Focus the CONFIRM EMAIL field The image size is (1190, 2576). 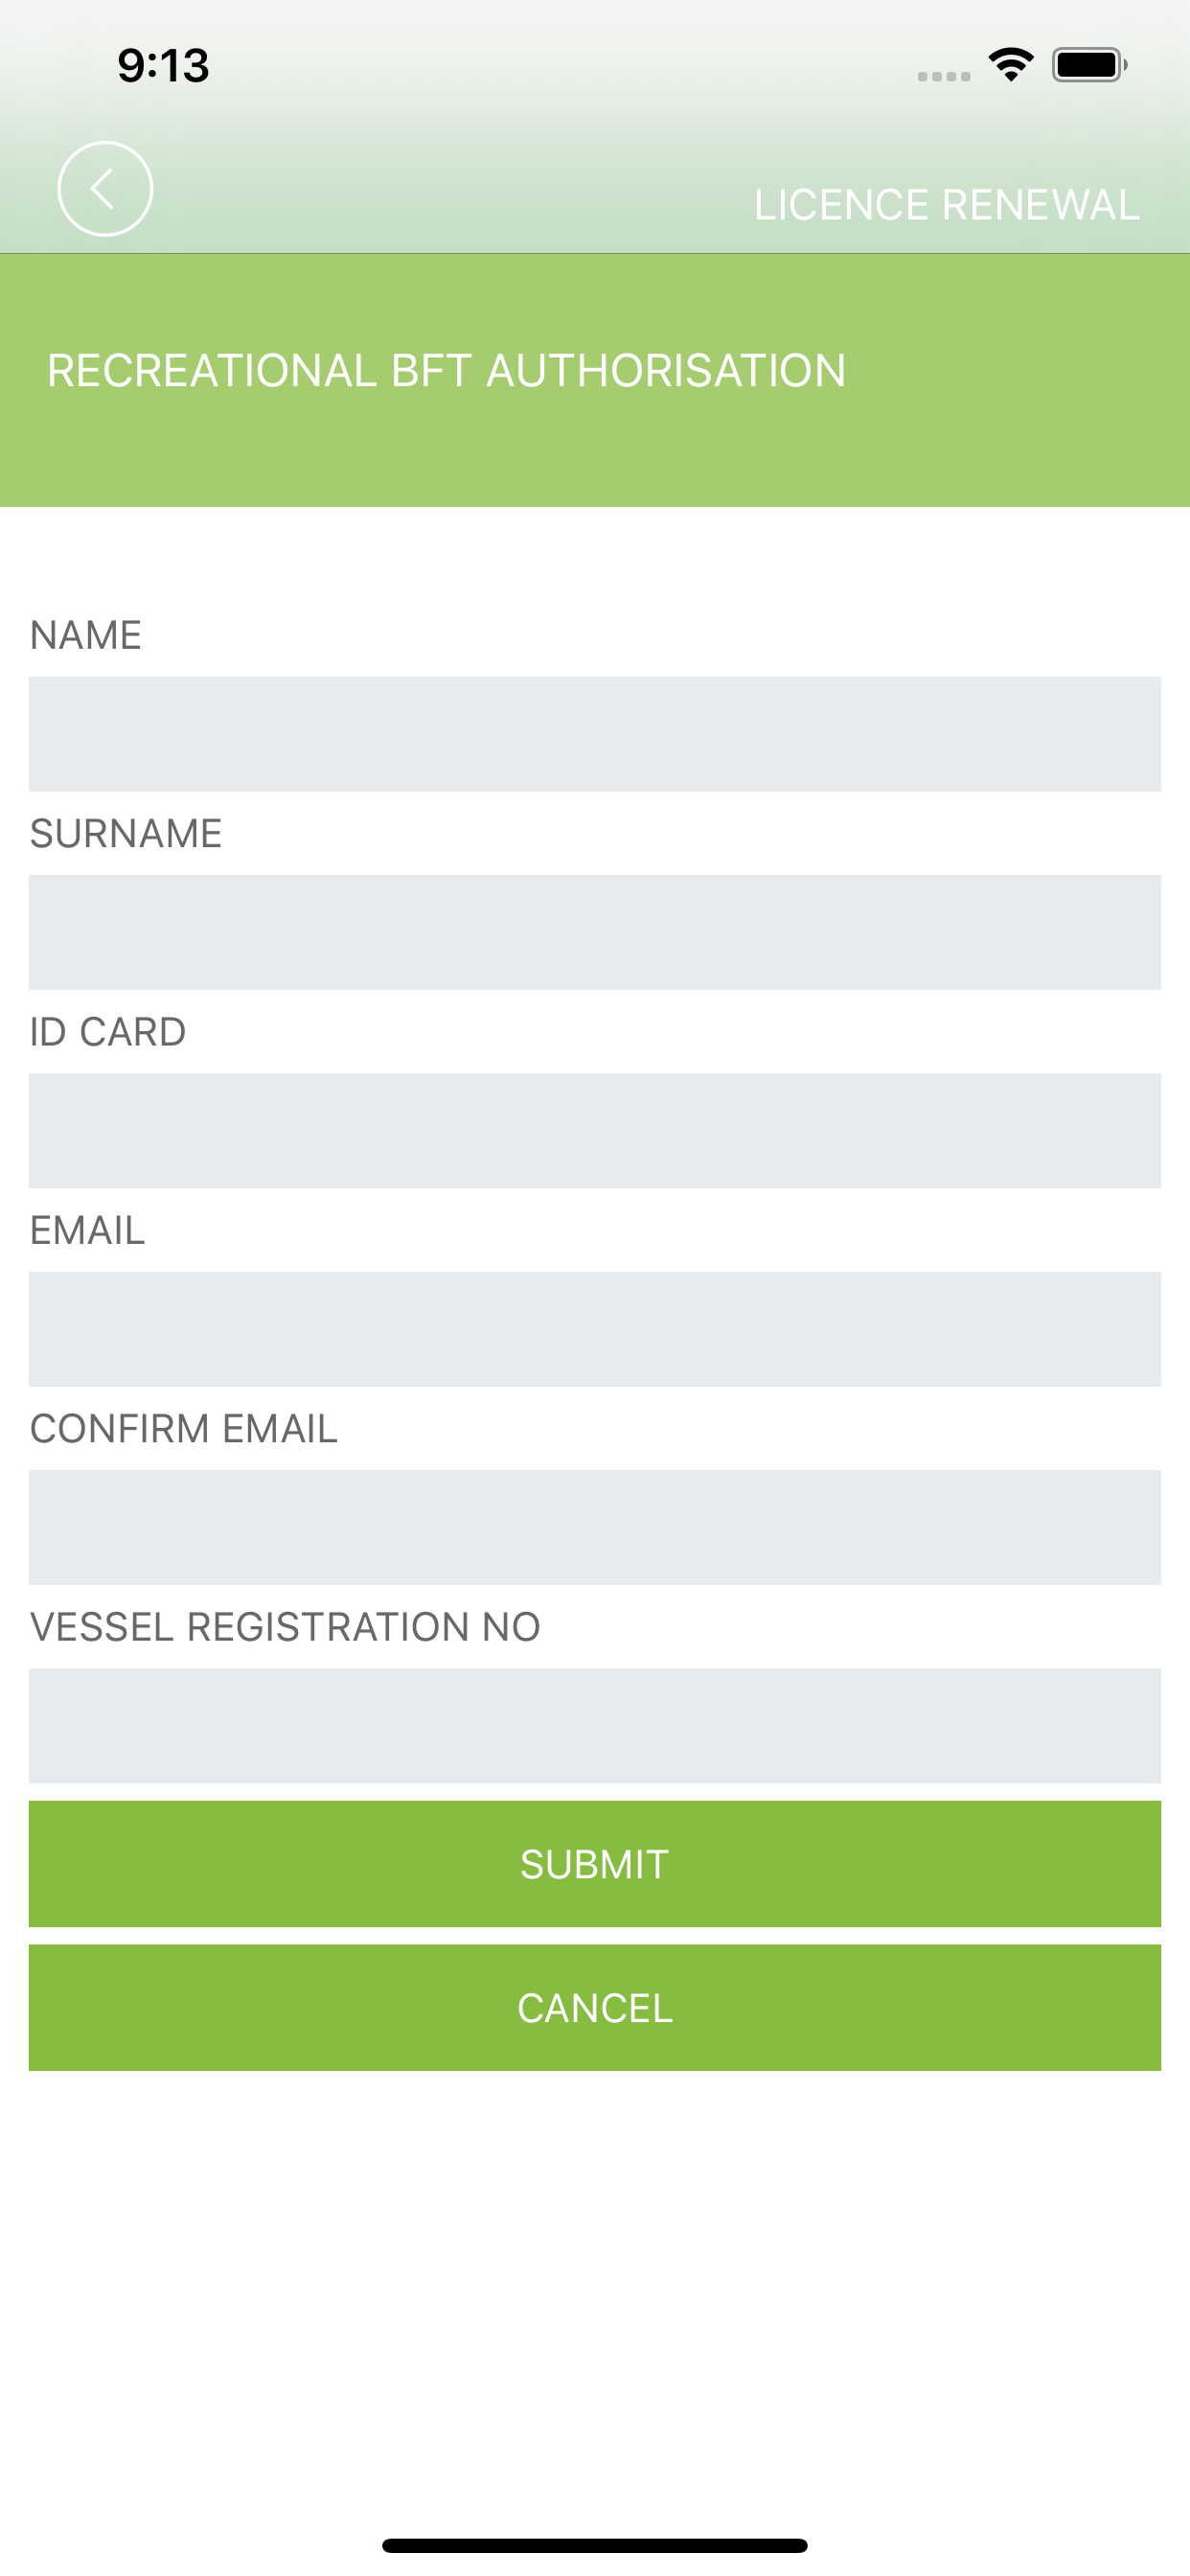click(595, 1527)
